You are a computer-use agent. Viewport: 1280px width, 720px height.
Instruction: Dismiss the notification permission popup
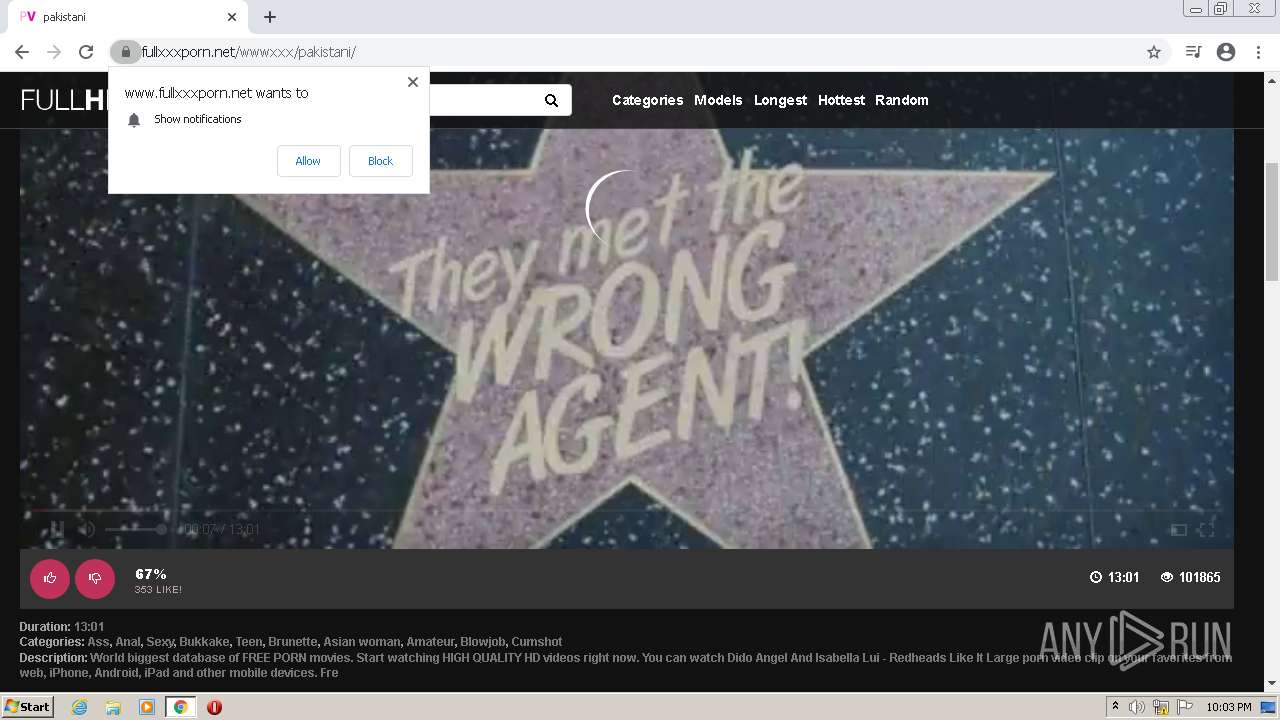(412, 82)
